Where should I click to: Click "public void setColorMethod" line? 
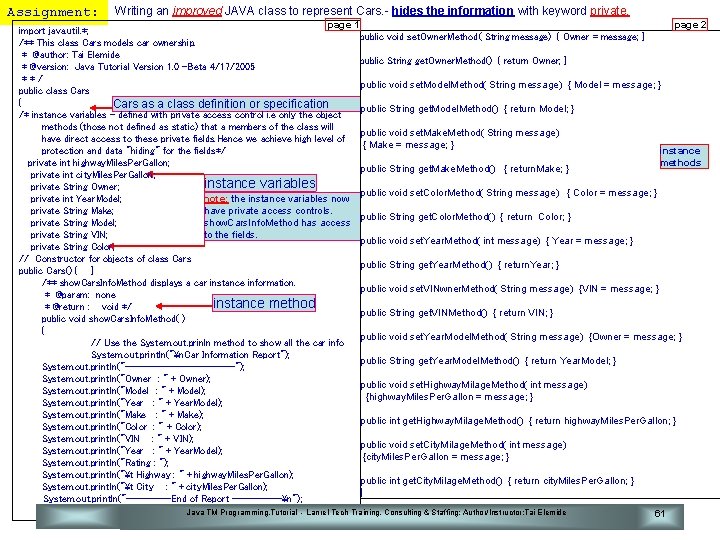(x=509, y=193)
